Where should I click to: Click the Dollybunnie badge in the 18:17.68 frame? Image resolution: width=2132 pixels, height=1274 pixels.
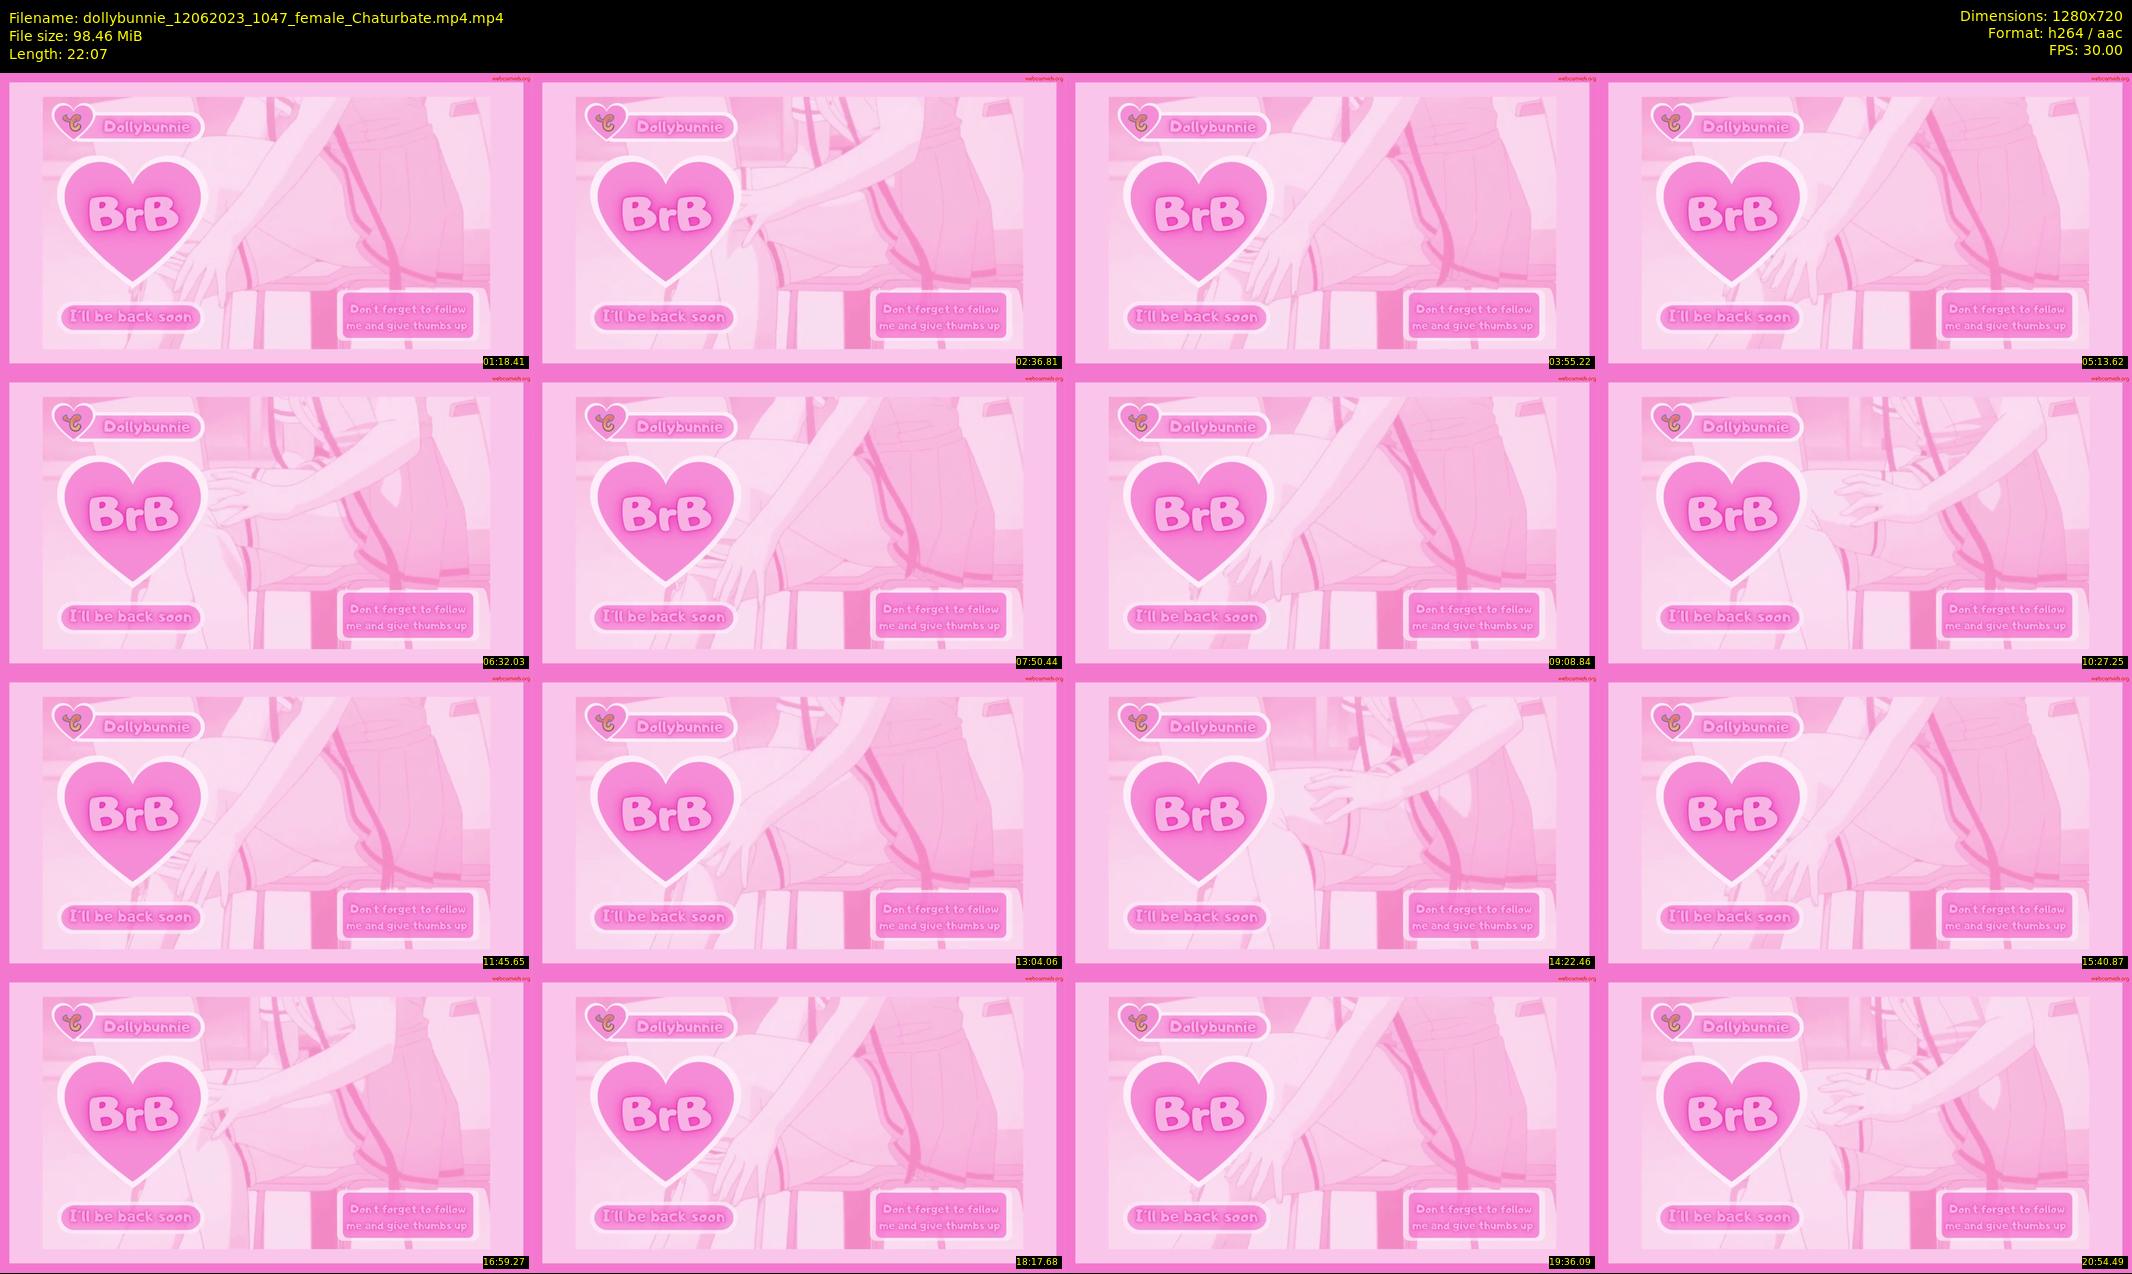[678, 1027]
